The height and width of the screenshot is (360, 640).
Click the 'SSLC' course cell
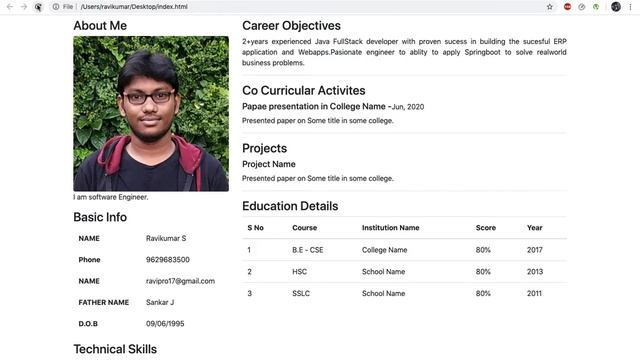301,293
